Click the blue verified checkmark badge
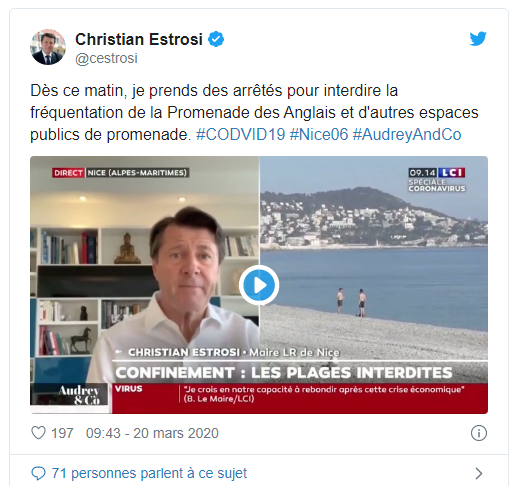The height and width of the screenshot is (486, 509). (x=216, y=39)
